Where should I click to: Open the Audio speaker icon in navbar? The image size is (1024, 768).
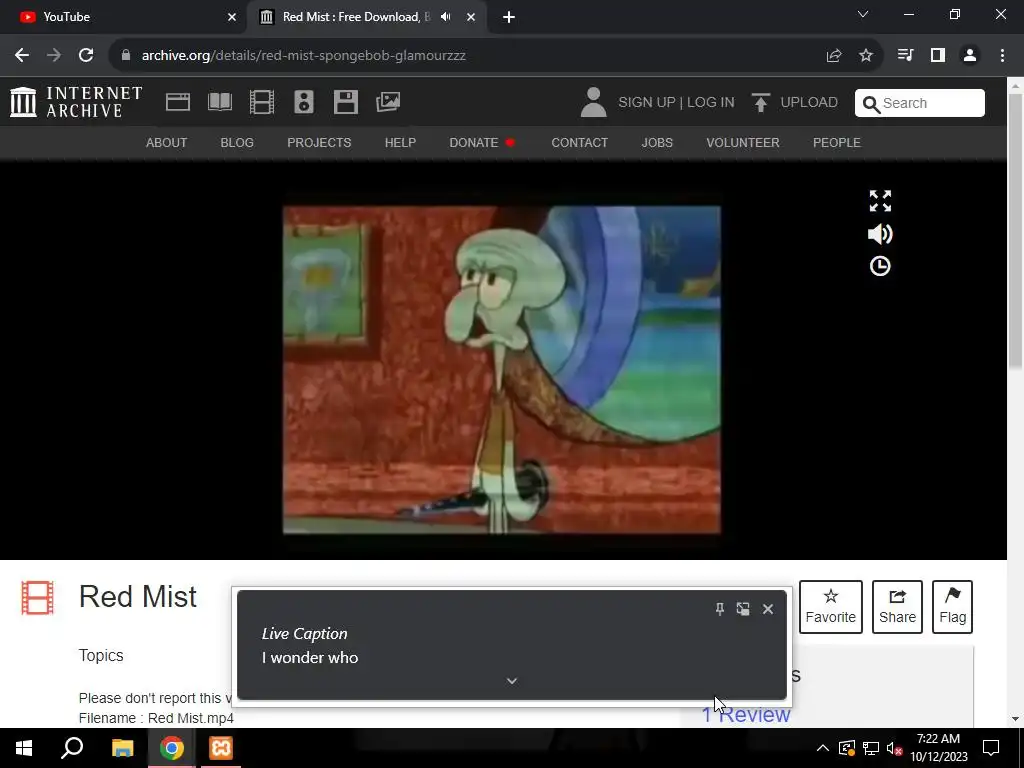coord(304,102)
